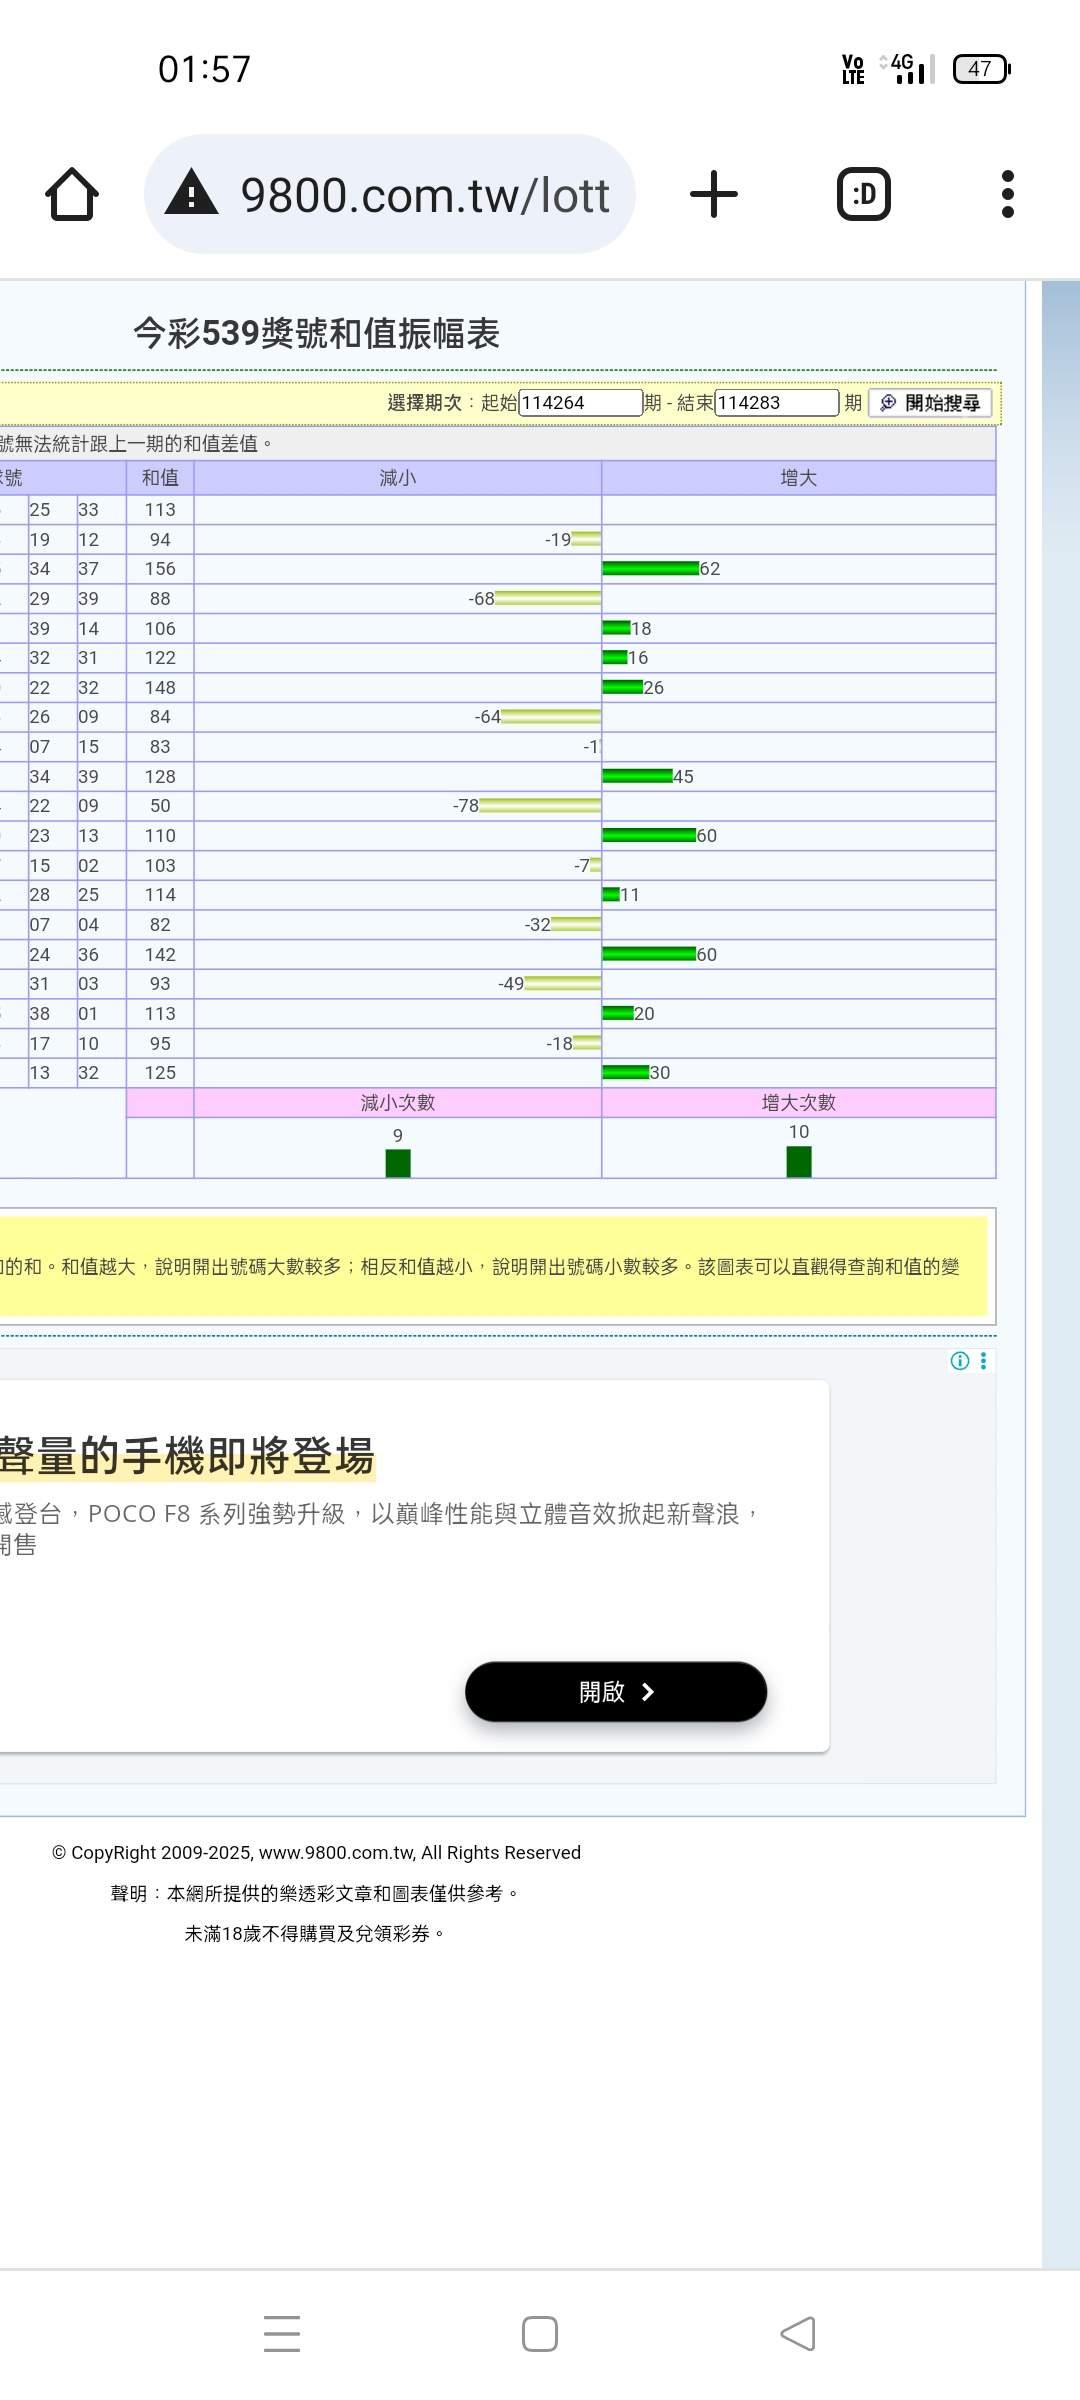Viewport: 1080px width, 2400px height.
Task: Click the 增大次數 column bar showing 10
Action: (x=799, y=1162)
